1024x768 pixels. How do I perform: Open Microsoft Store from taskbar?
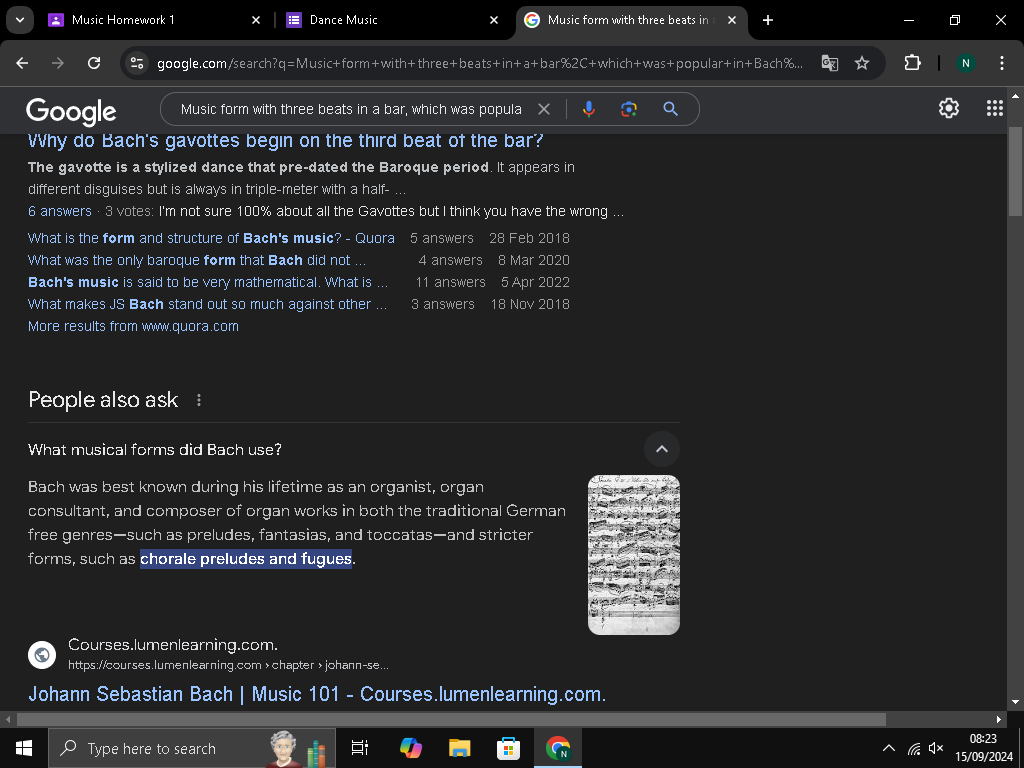(508, 748)
